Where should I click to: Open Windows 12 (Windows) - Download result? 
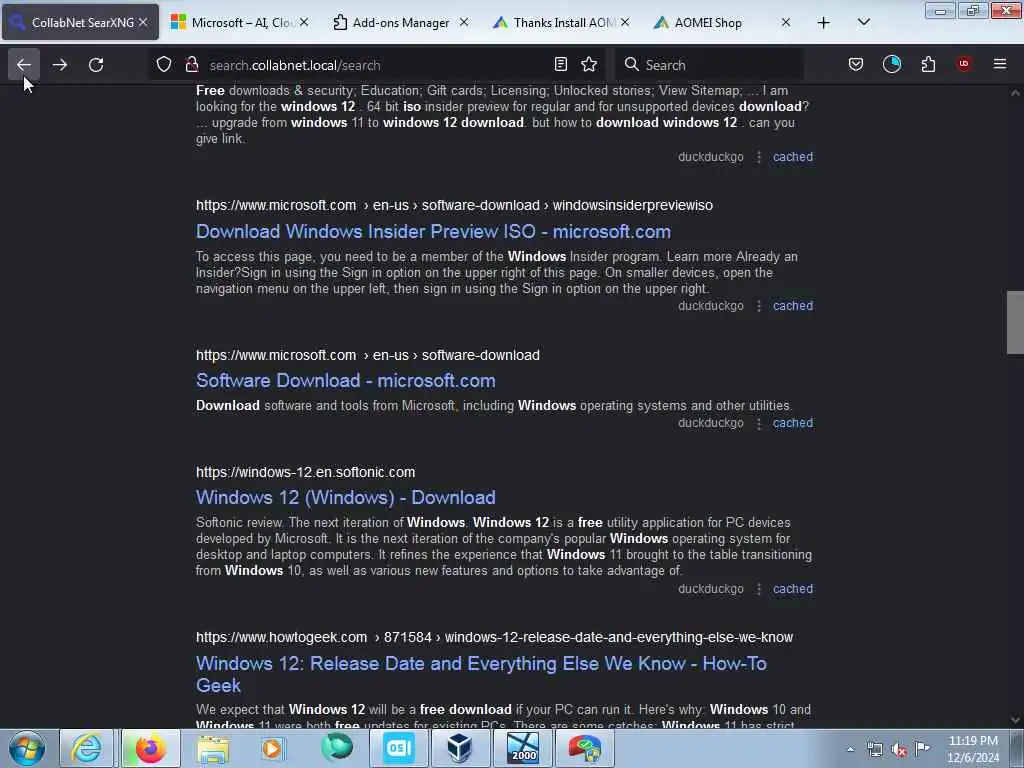click(x=345, y=497)
